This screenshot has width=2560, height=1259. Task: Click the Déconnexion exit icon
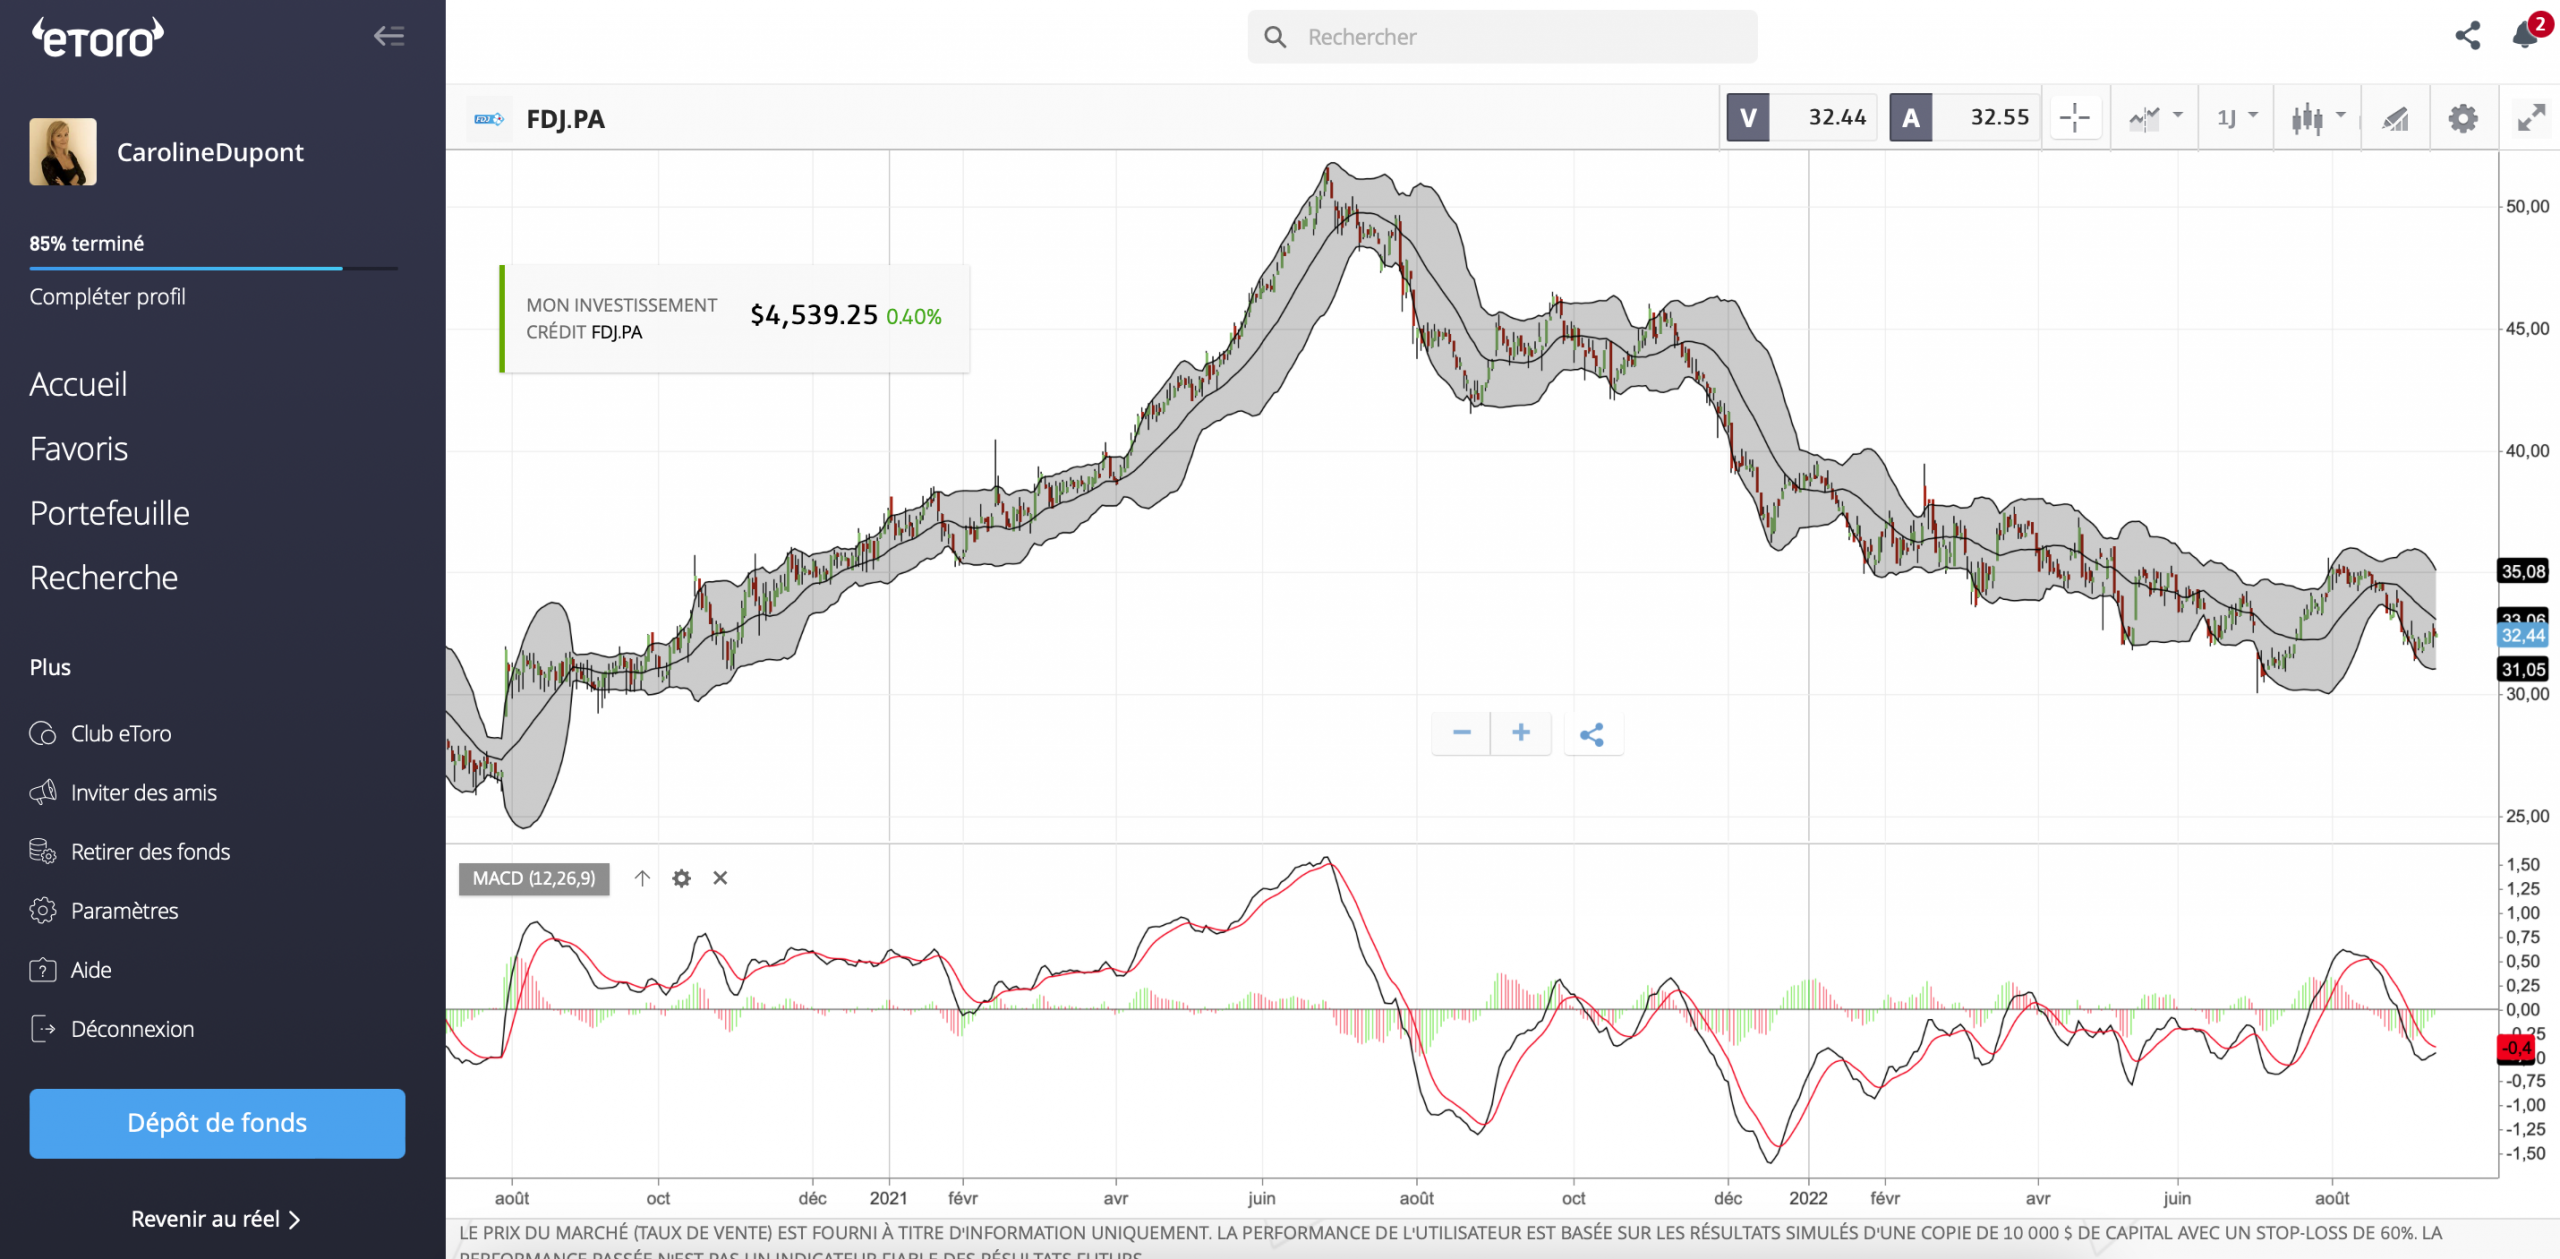pyautogui.click(x=43, y=1028)
